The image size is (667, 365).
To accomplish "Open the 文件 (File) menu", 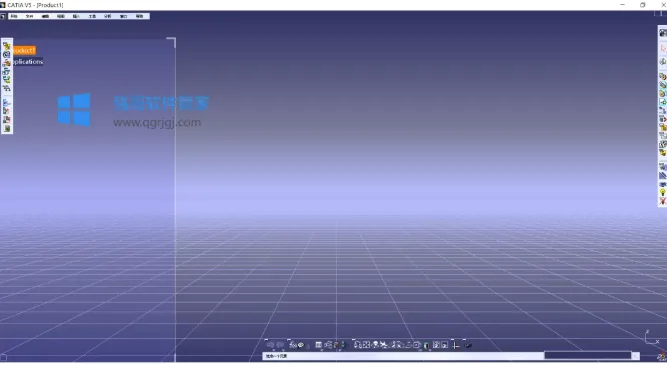I will [29, 16].
